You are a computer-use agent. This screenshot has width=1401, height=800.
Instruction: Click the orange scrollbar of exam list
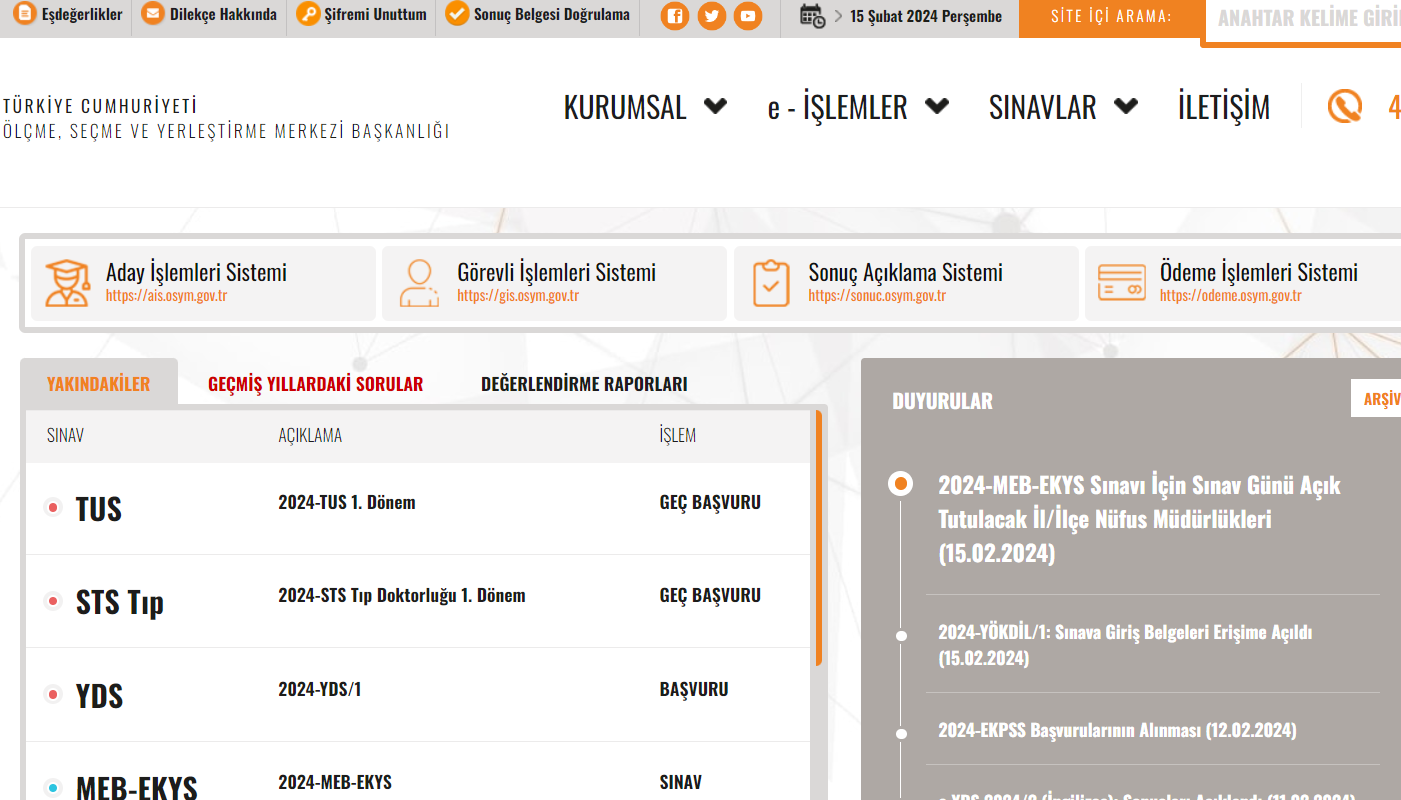pyautogui.click(x=819, y=540)
